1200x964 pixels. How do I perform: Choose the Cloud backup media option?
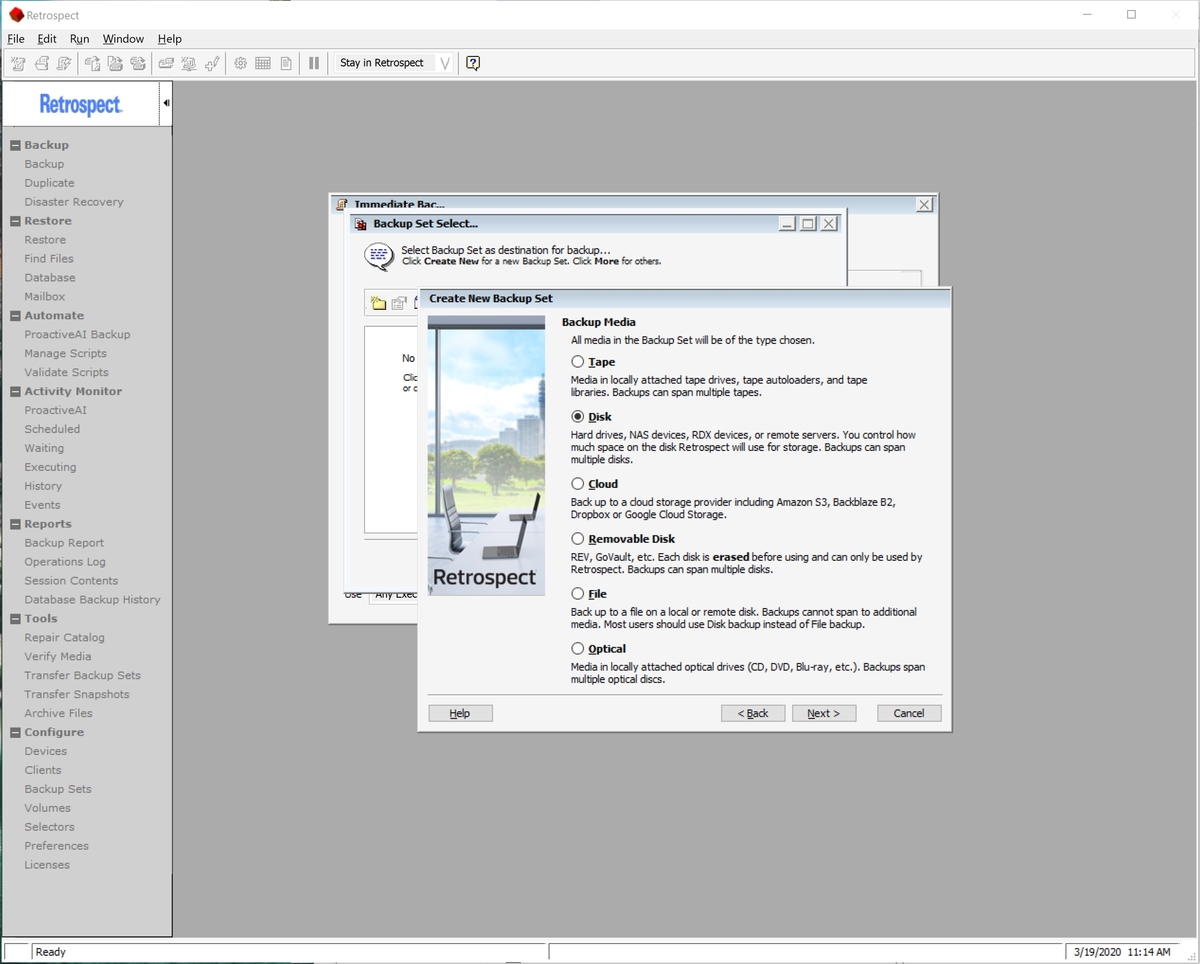(578, 484)
